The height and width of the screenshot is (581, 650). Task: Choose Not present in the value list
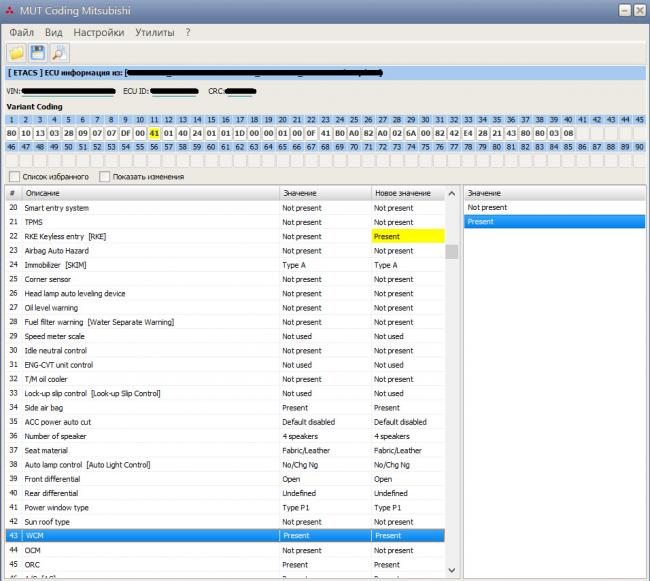(x=487, y=207)
